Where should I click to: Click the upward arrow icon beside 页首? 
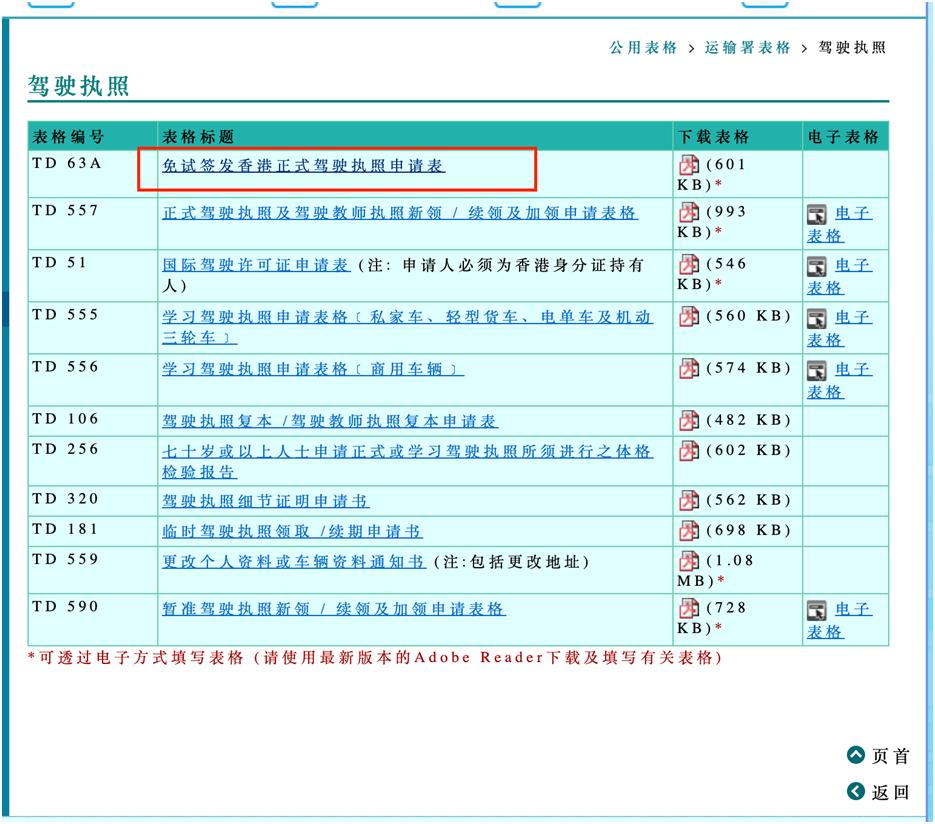pos(856,756)
